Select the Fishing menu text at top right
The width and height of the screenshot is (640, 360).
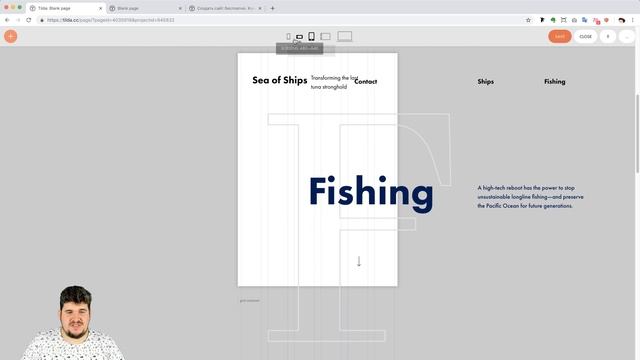(555, 82)
